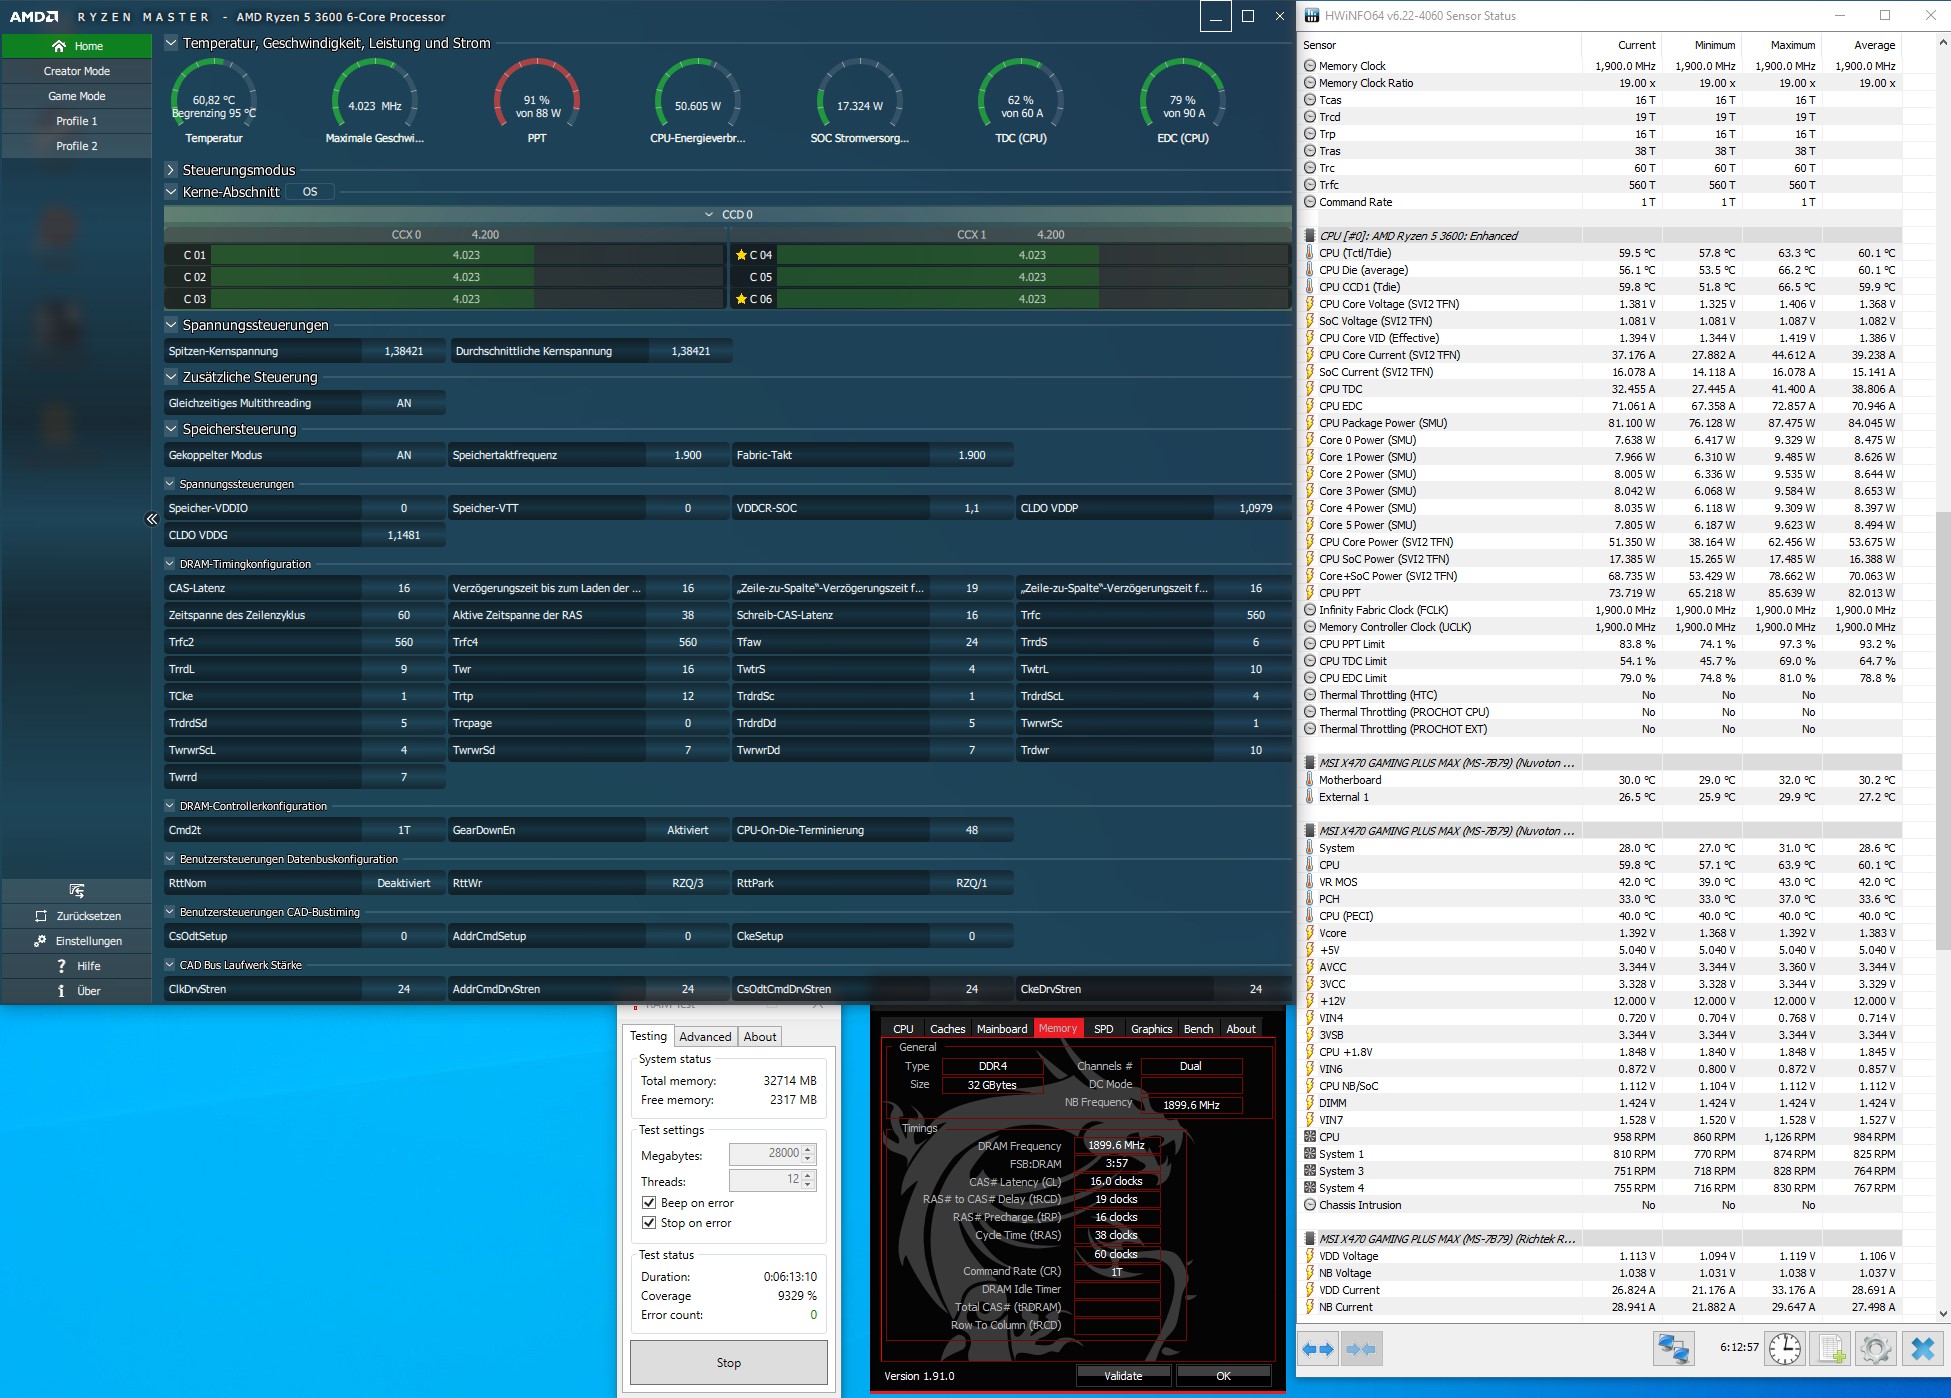Click the Megabytes input field stepper
Screen dimensions: 1951x1398
pos(808,1154)
